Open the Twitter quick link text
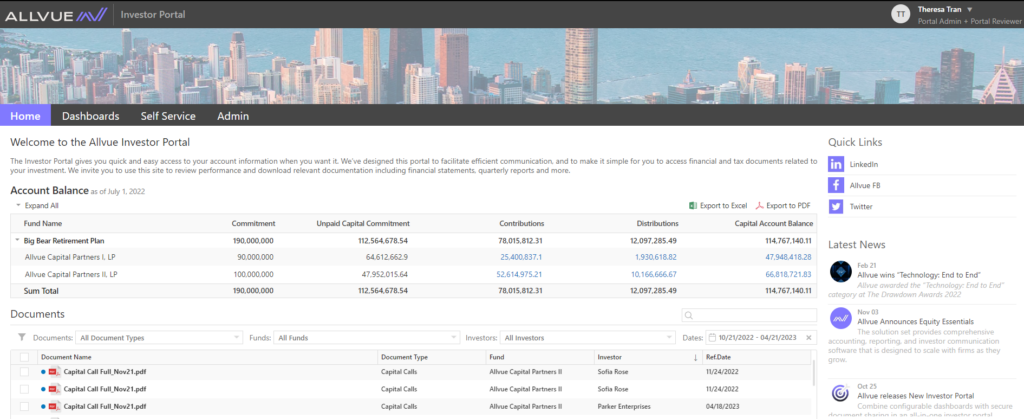 pos(861,206)
